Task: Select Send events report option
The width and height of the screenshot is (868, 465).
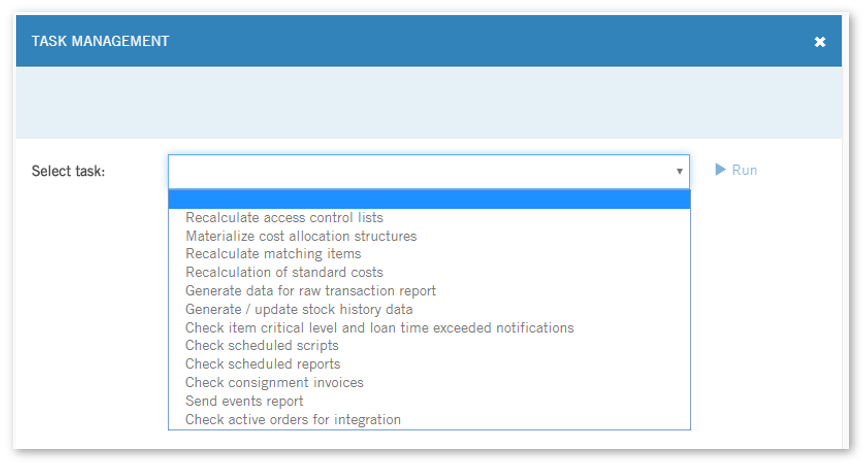Action: (430, 401)
